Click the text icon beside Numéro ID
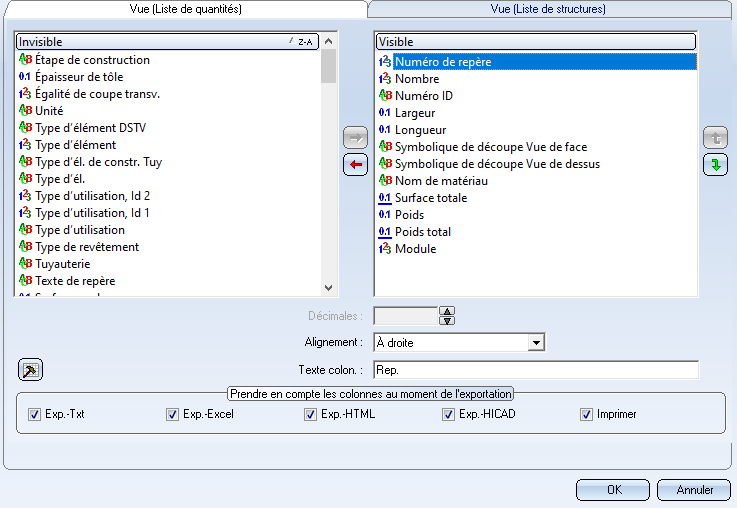Viewport: 737px width, 508px height. [385, 95]
